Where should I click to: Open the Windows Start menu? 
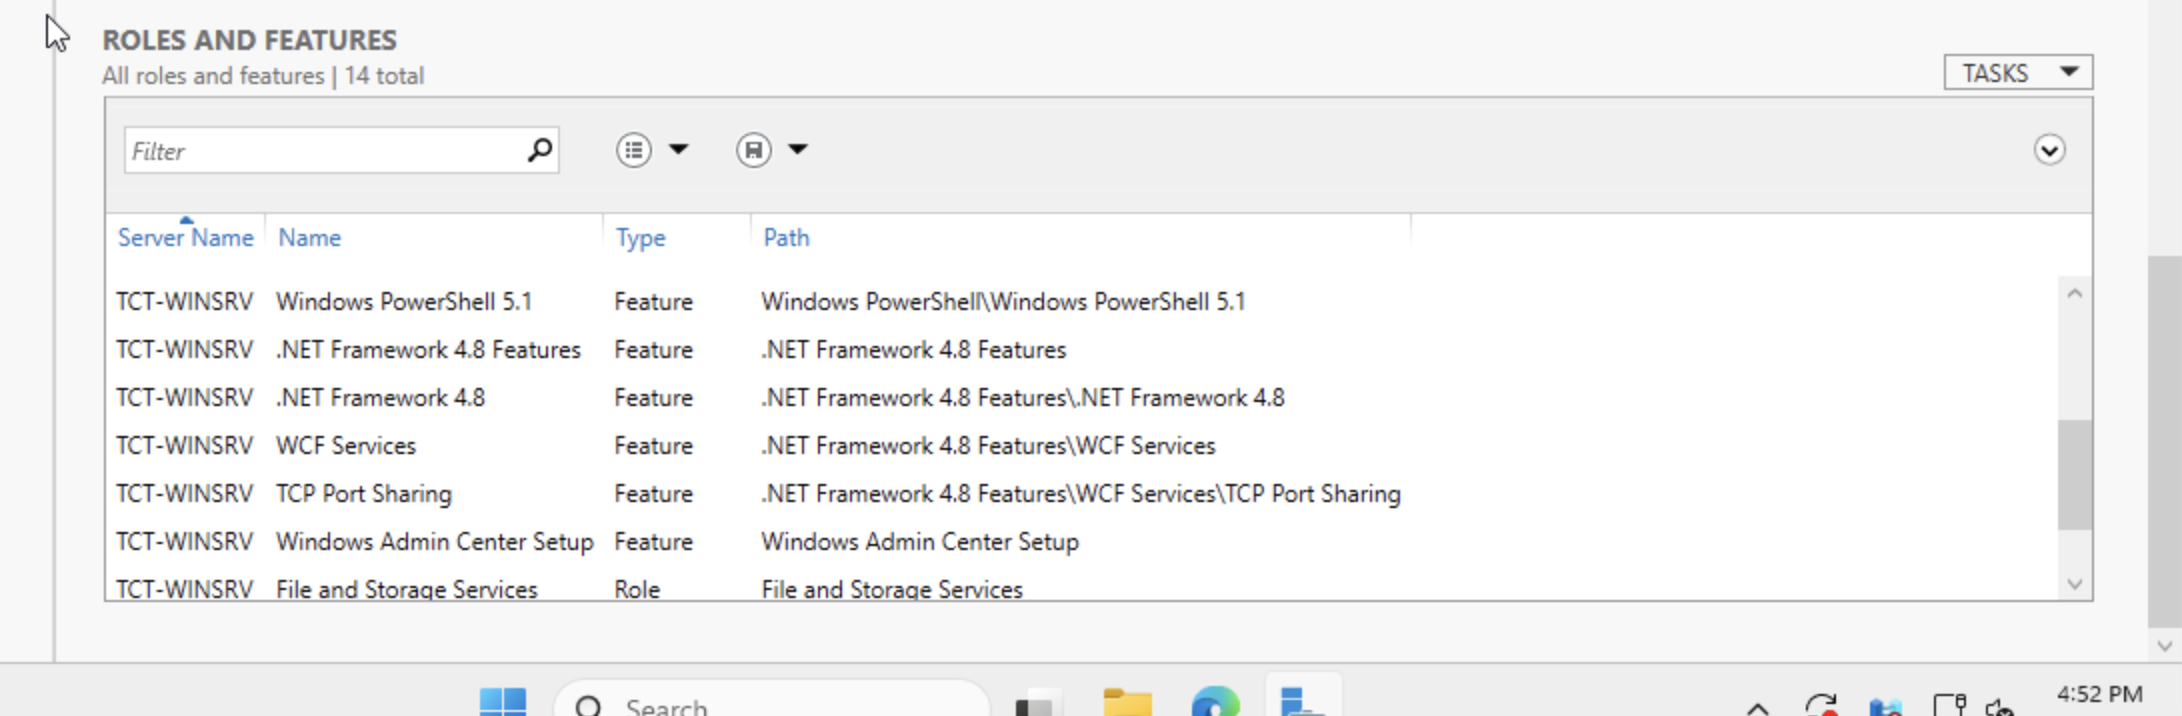point(503,703)
